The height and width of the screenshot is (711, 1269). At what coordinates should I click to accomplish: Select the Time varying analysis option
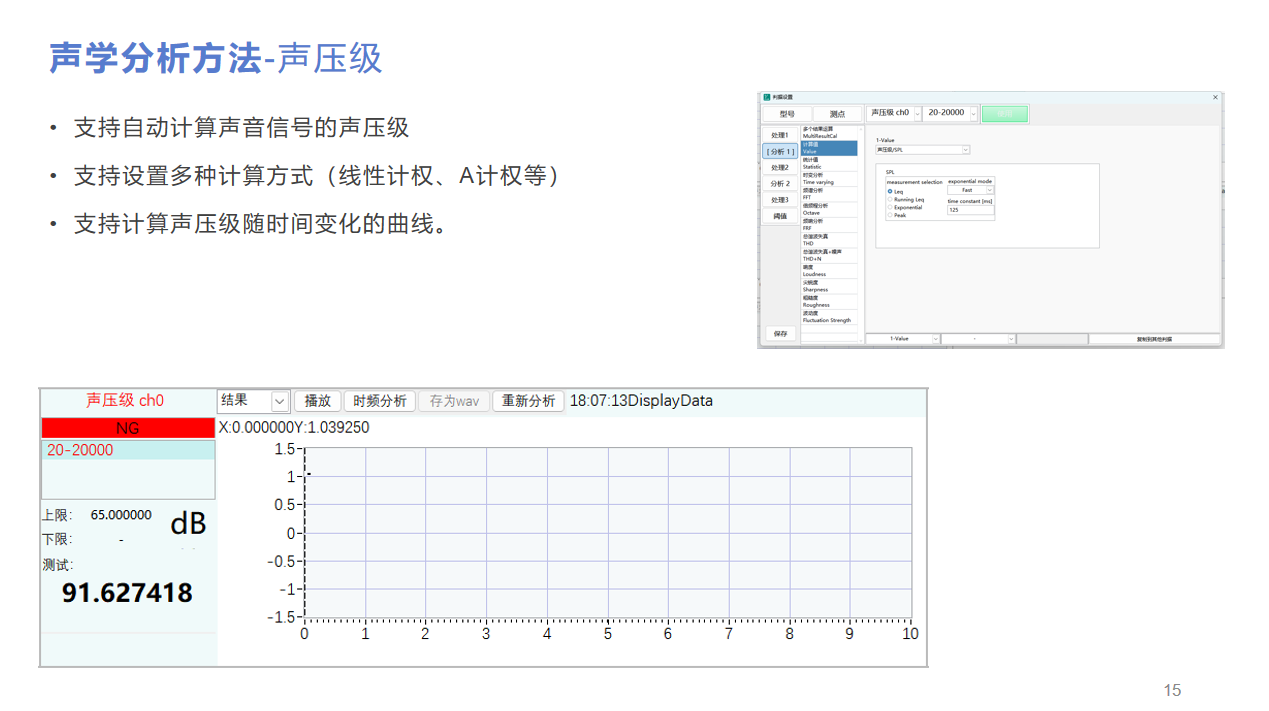click(828, 180)
